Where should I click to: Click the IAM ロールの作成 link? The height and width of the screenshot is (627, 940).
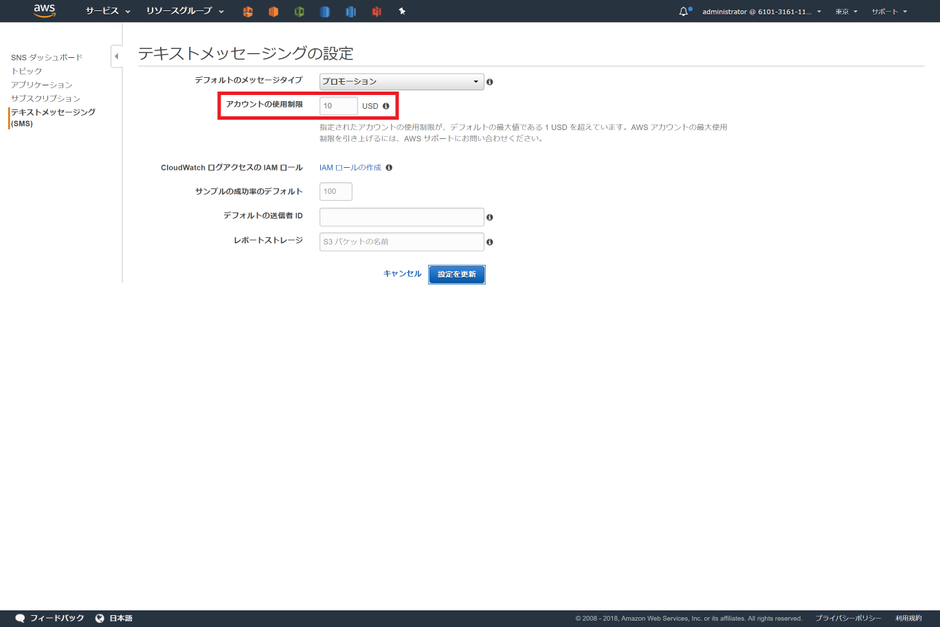tap(350, 168)
